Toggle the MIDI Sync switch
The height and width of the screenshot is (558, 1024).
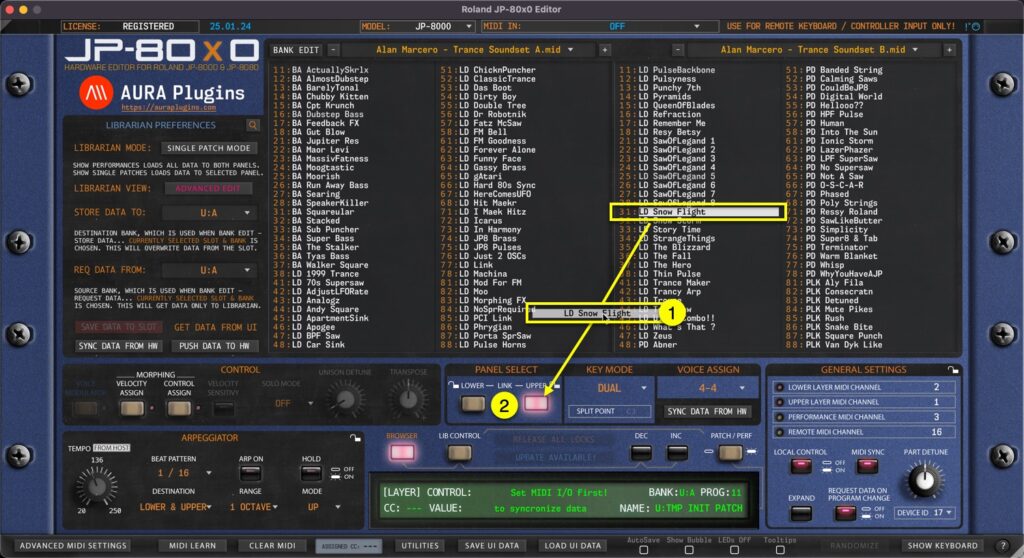[x=867, y=466]
